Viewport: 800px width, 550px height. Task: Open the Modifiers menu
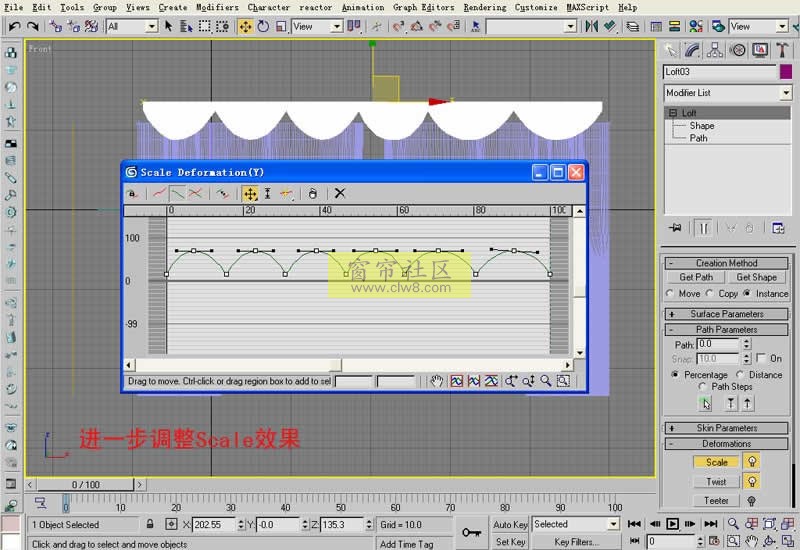217,7
